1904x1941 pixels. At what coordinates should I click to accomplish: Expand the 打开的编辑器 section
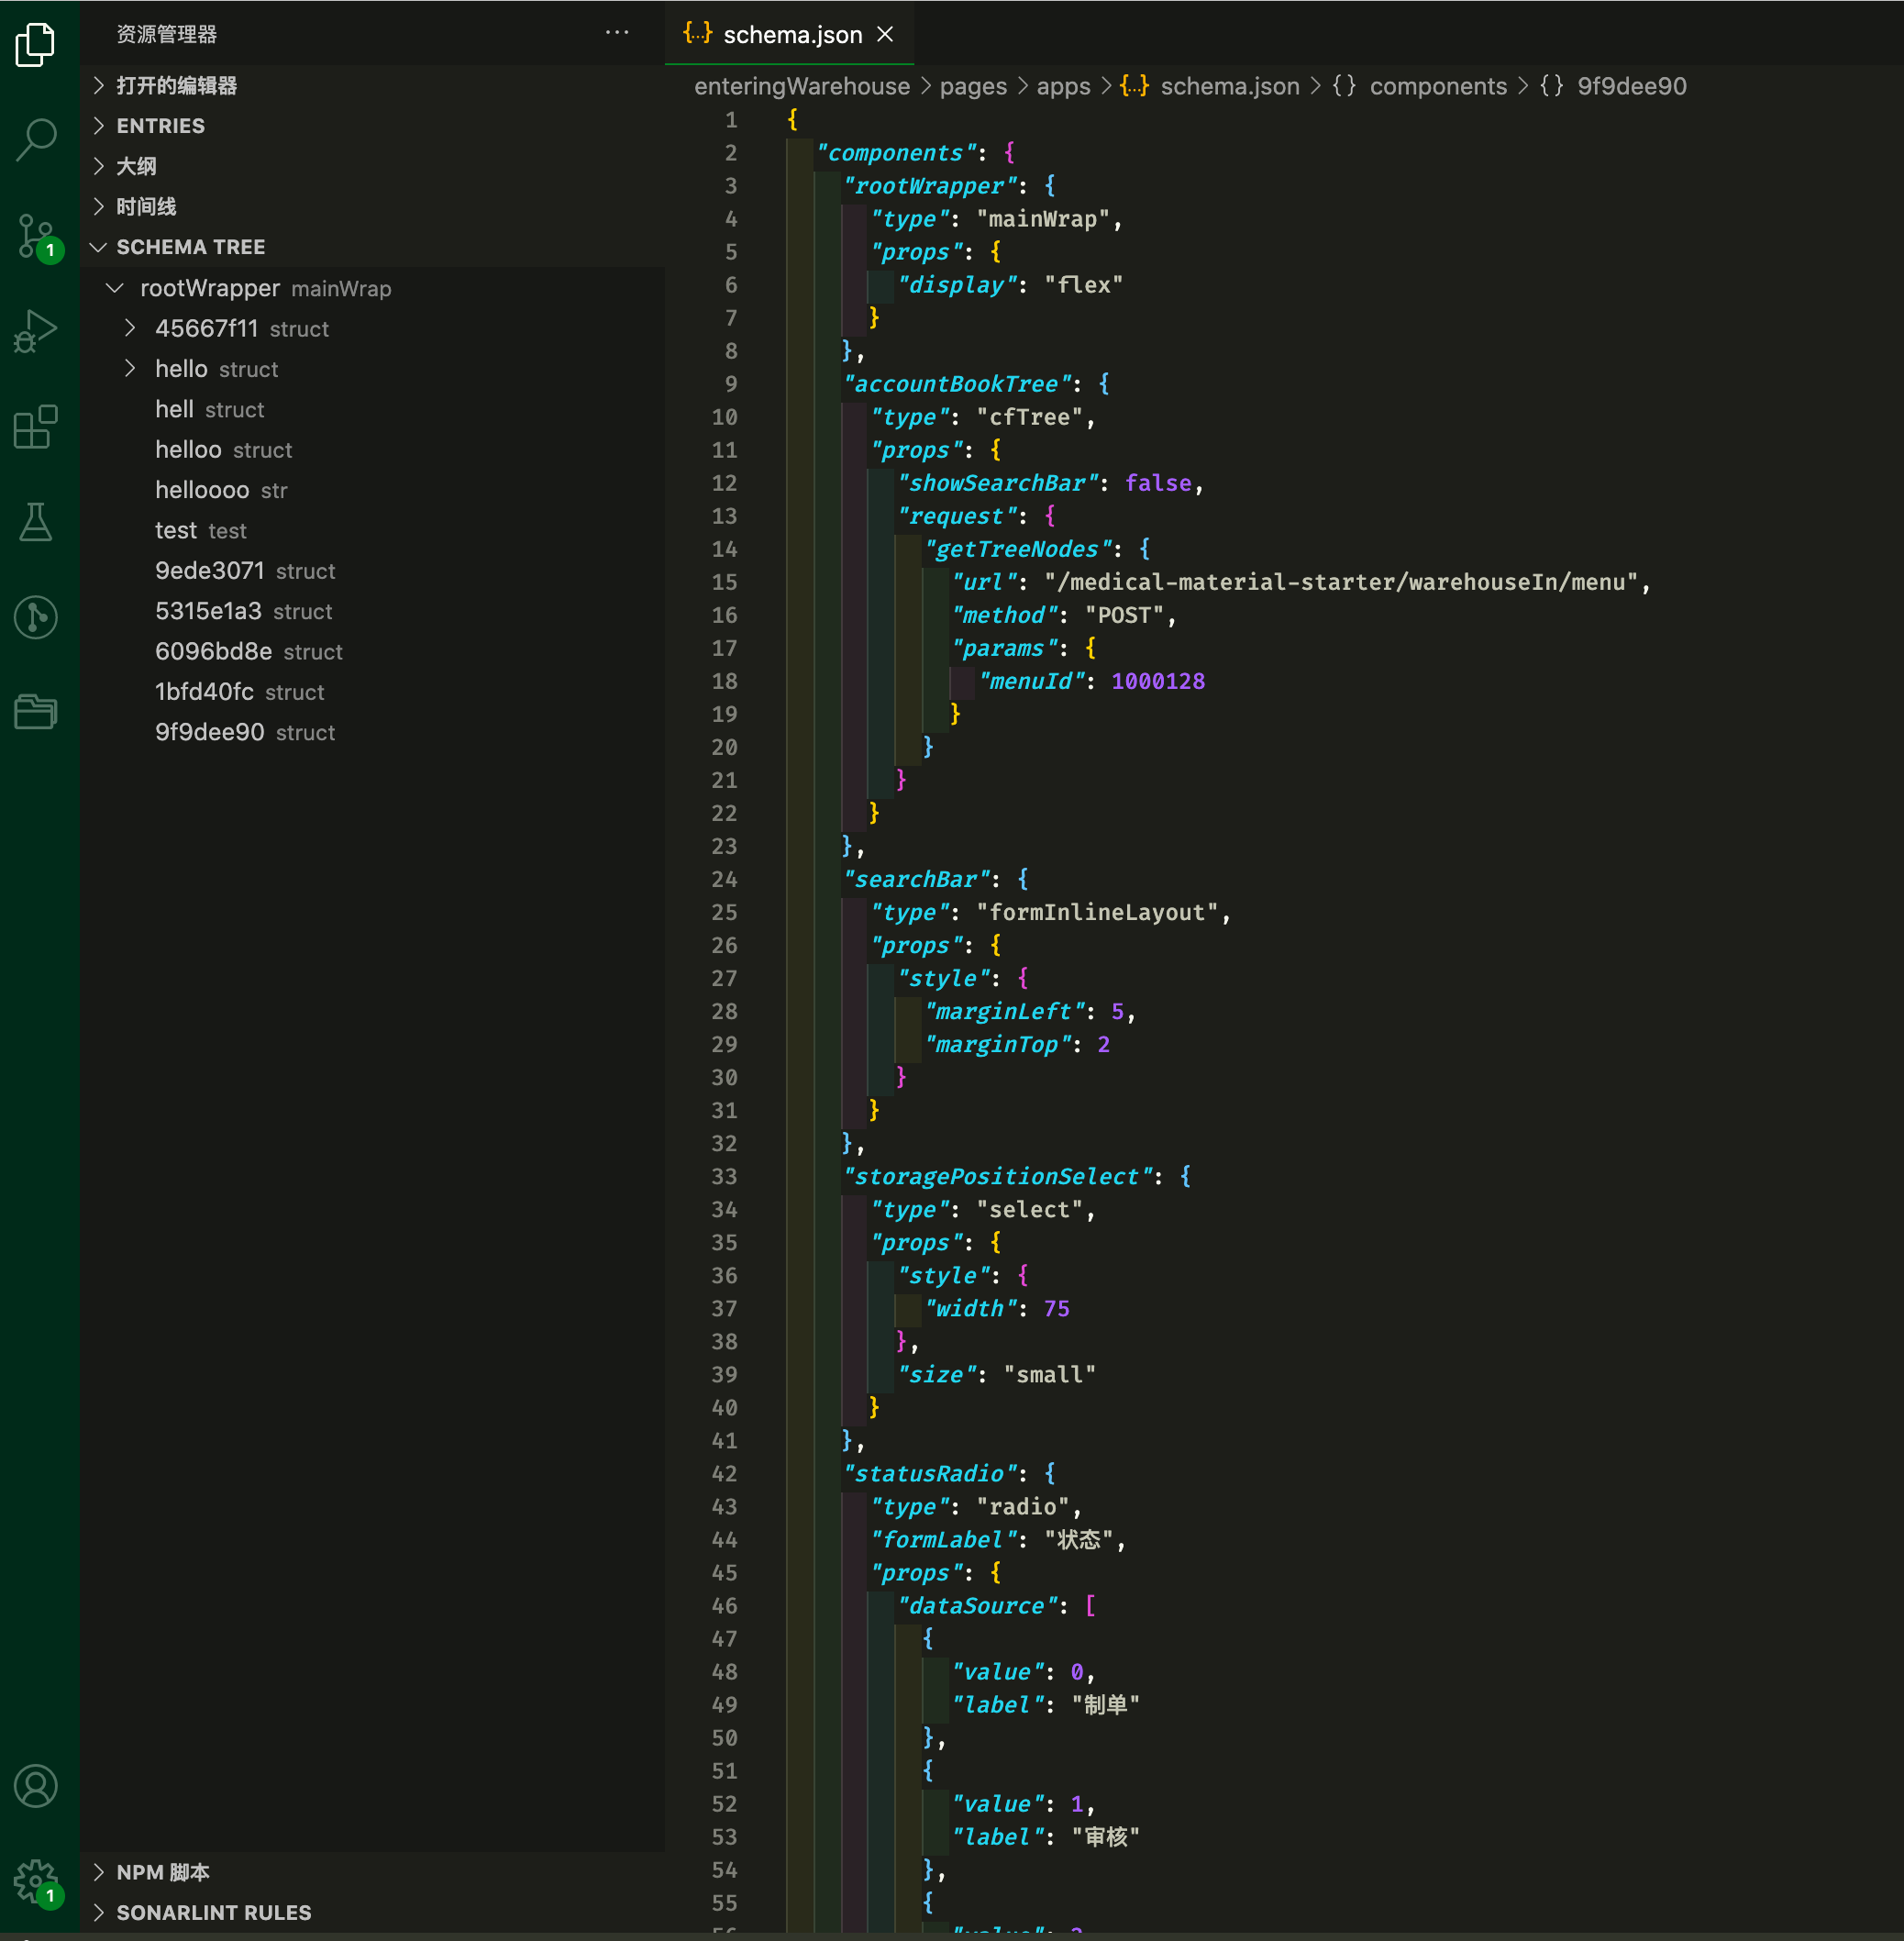click(372, 85)
